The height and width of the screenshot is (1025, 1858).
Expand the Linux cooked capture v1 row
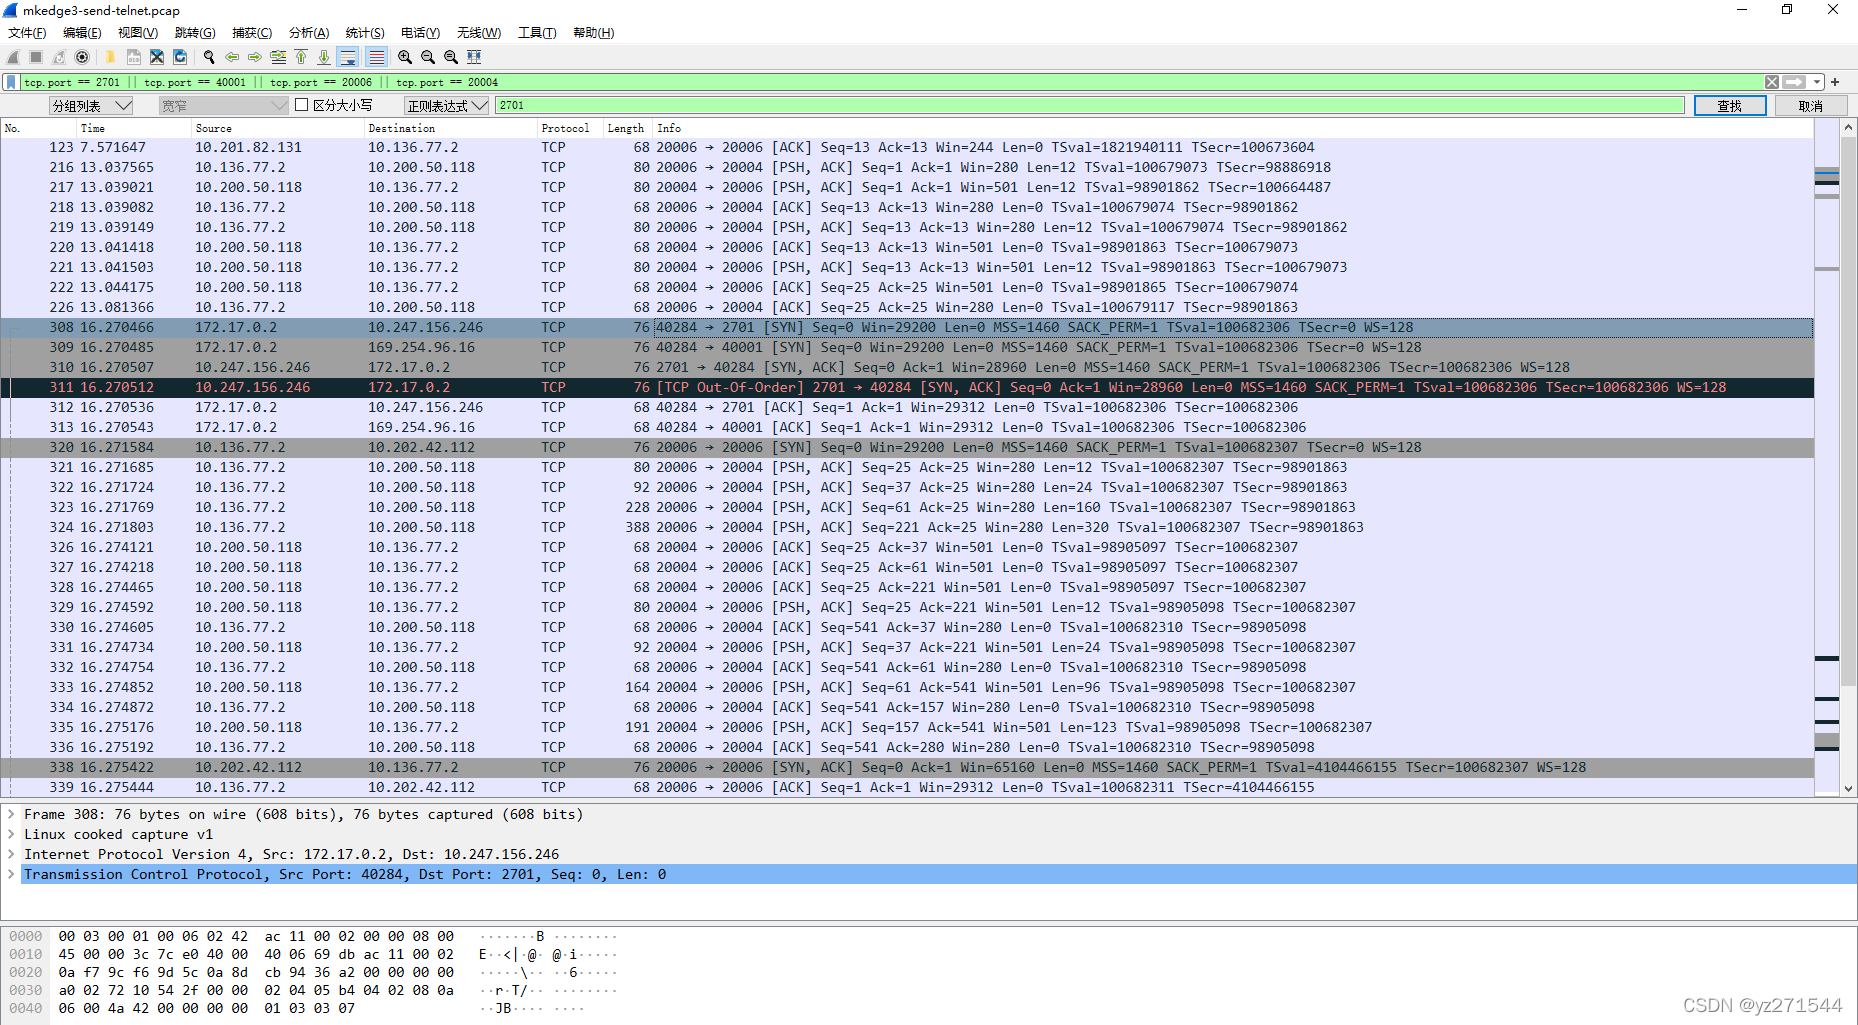click(11, 834)
